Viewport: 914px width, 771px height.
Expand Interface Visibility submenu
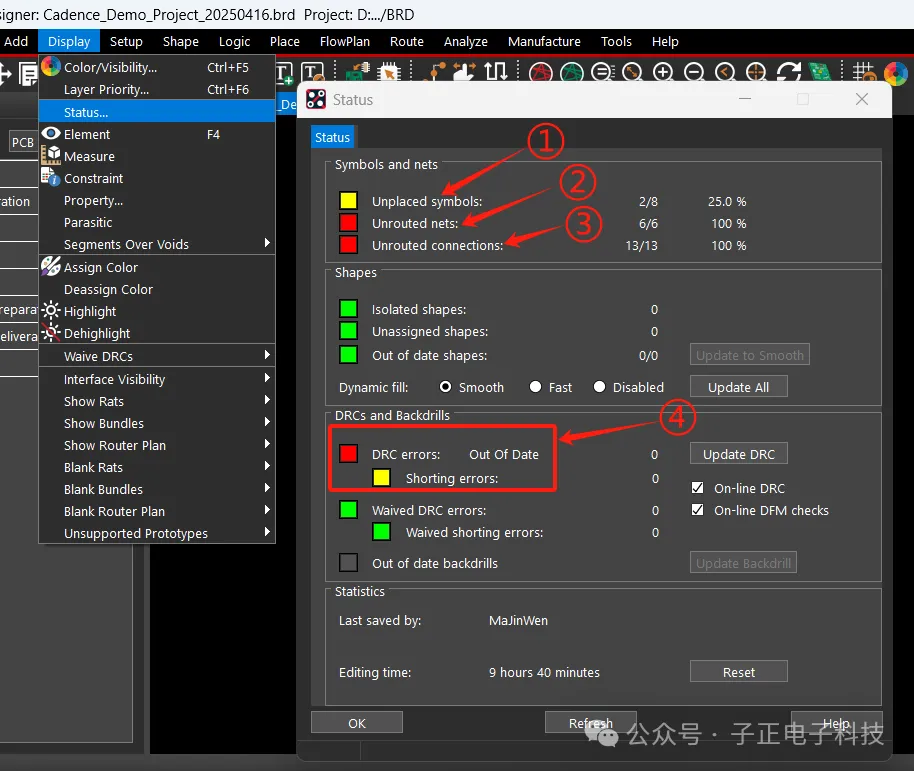point(157,379)
